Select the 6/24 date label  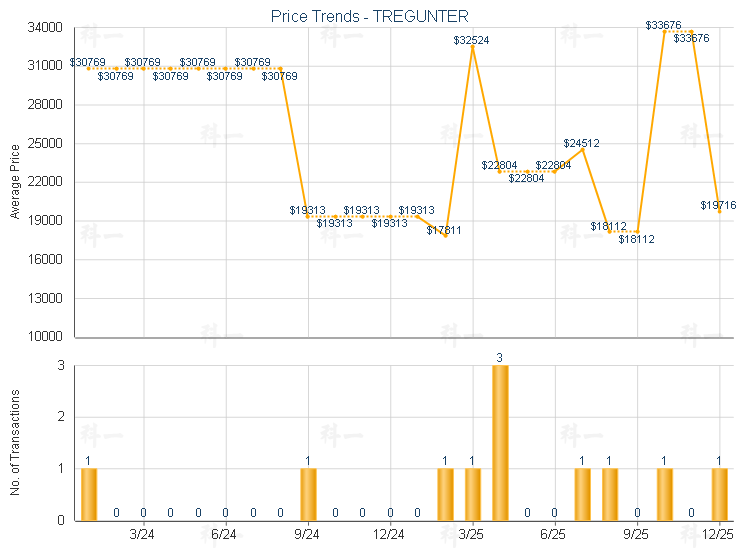[x=225, y=536]
